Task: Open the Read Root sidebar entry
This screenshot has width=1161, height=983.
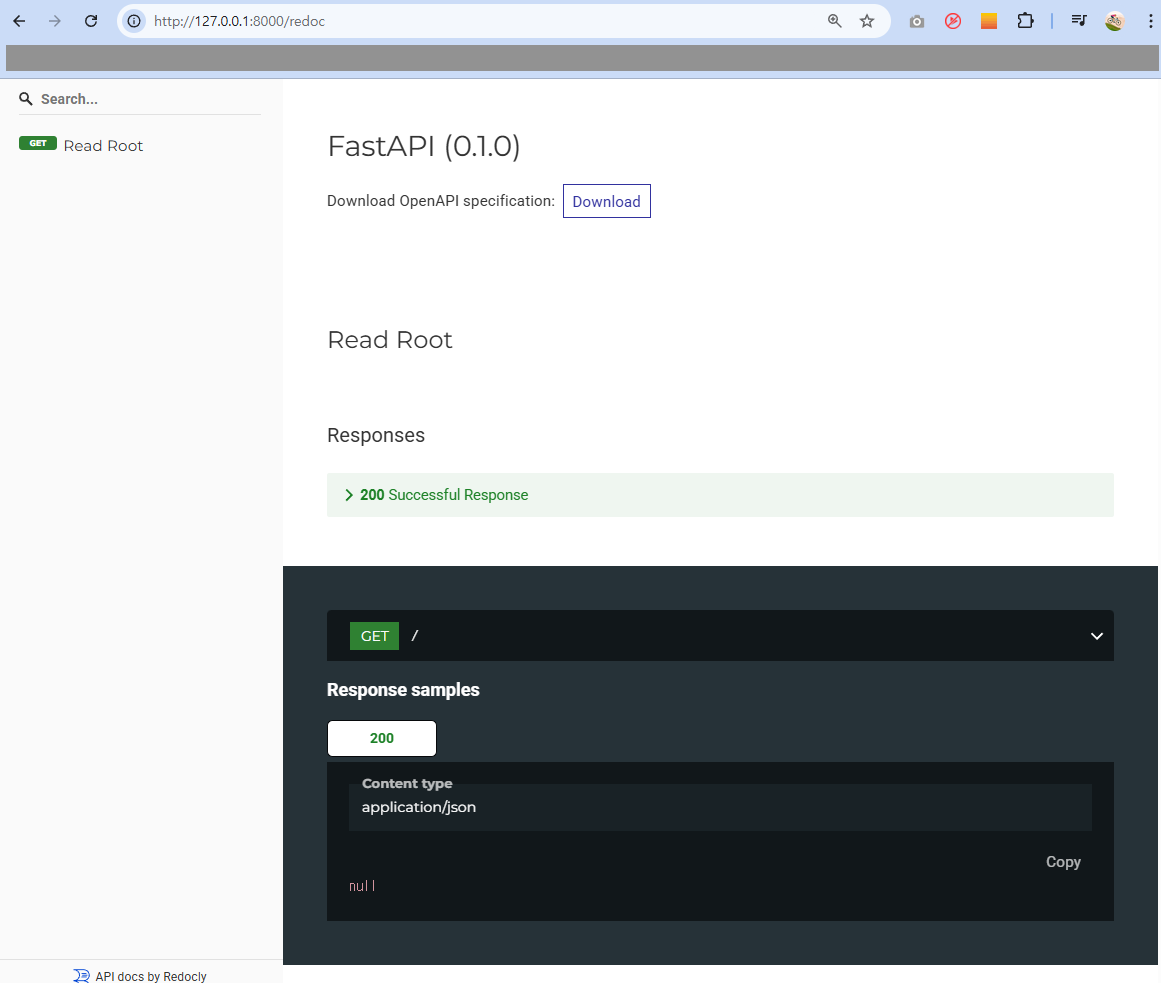Action: [x=103, y=146]
